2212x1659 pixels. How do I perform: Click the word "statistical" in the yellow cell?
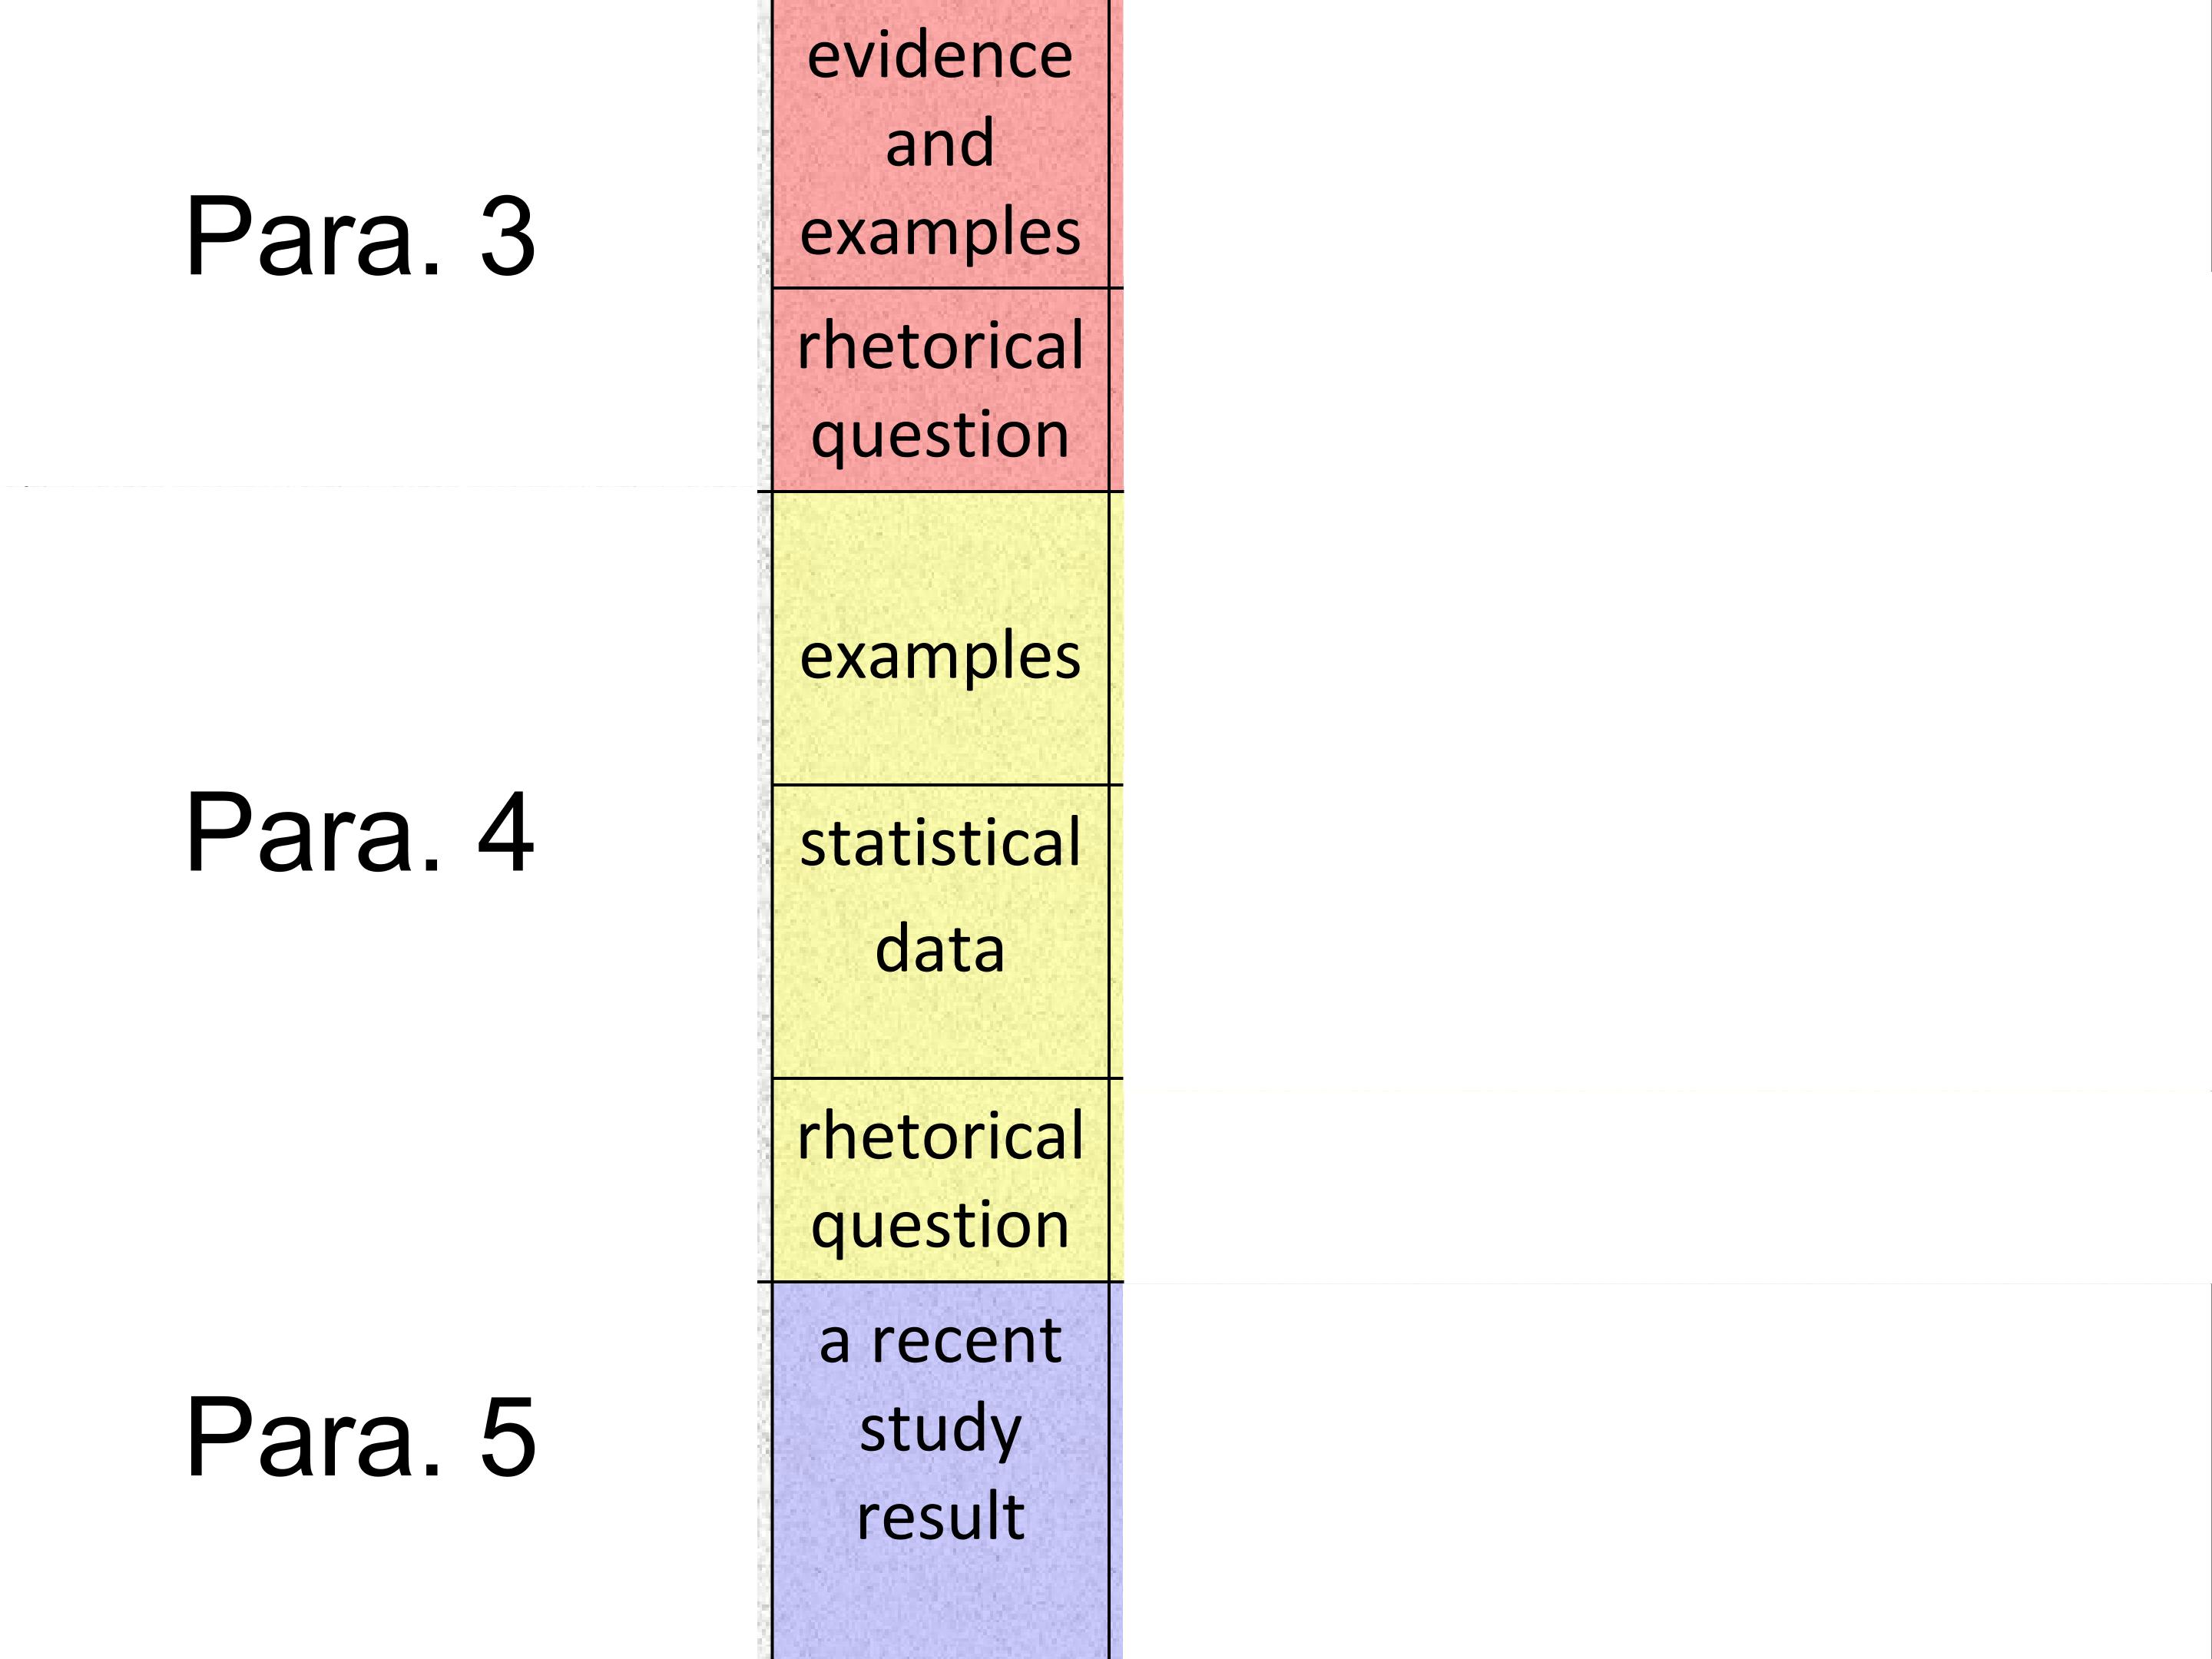tap(940, 843)
